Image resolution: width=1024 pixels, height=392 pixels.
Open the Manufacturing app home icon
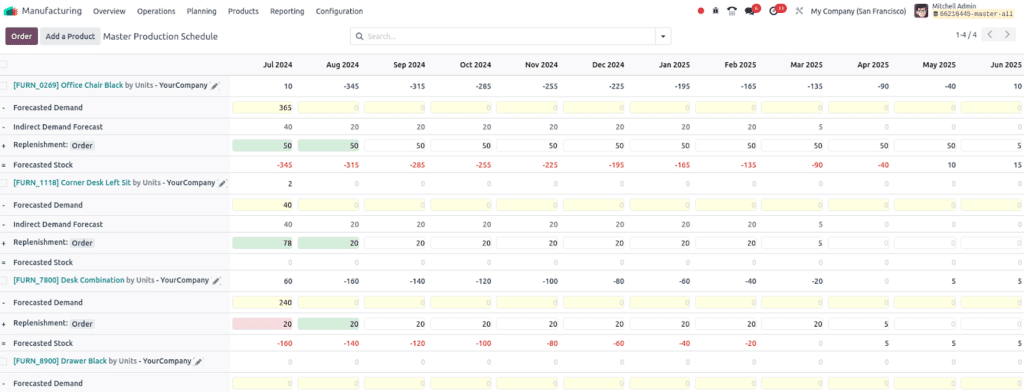click(x=11, y=11)
